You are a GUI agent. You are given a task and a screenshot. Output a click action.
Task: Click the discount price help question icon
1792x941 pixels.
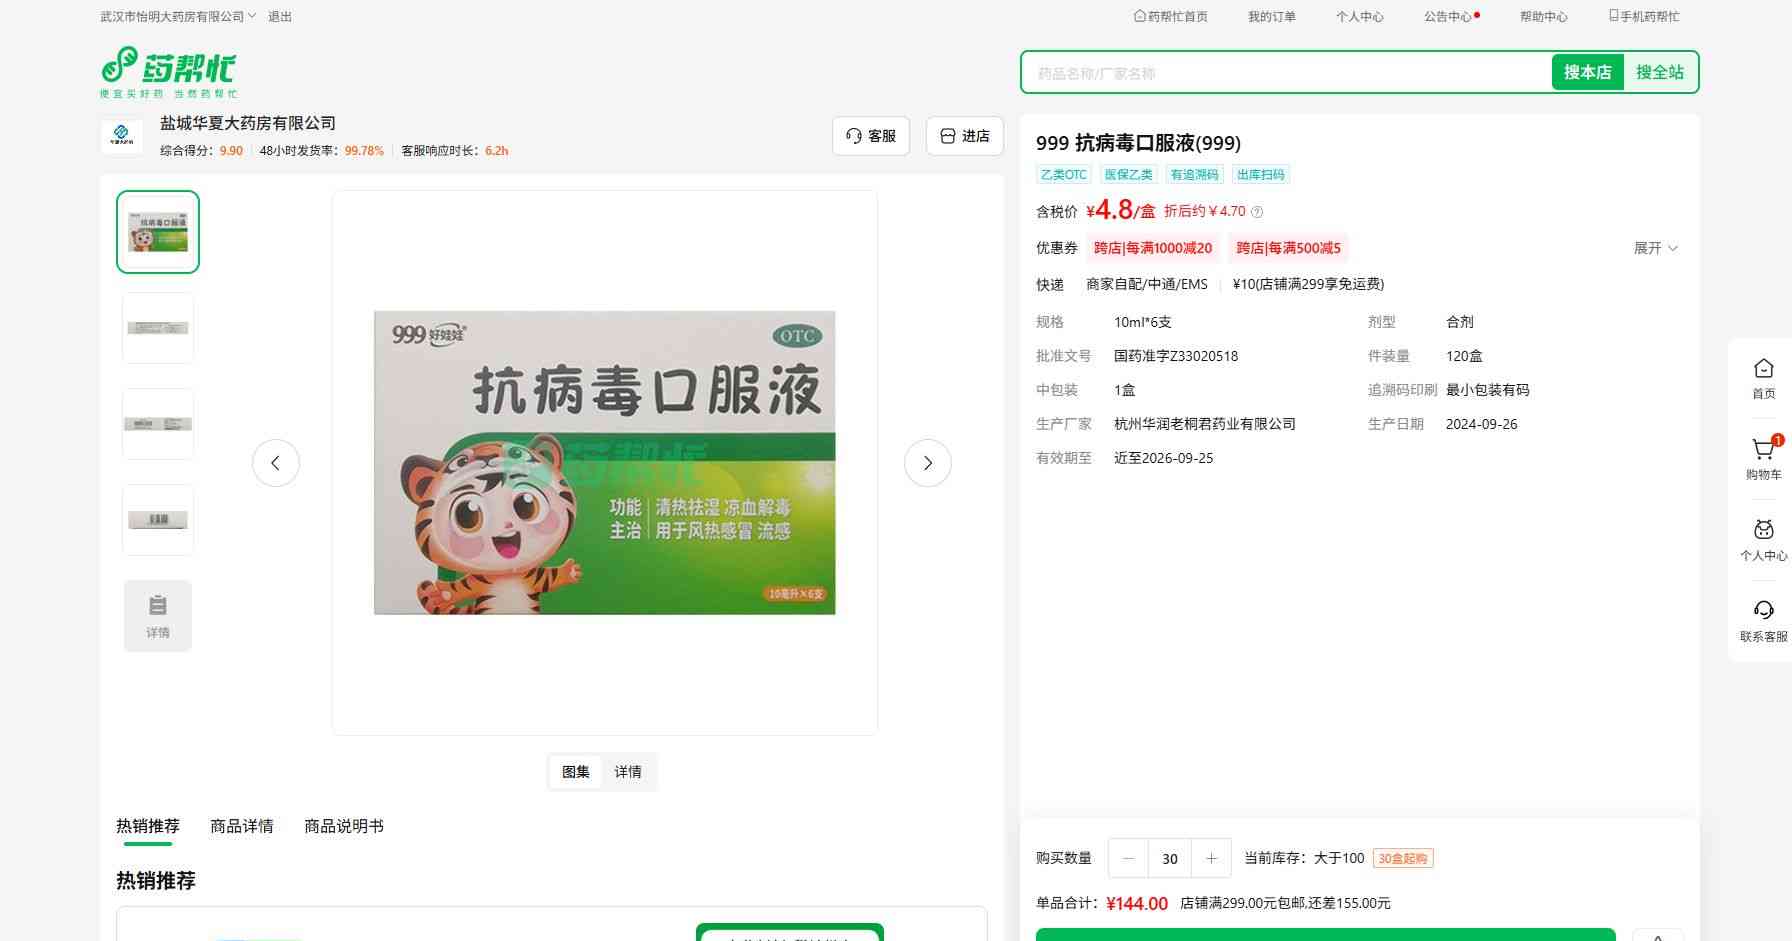[1258, 212]
